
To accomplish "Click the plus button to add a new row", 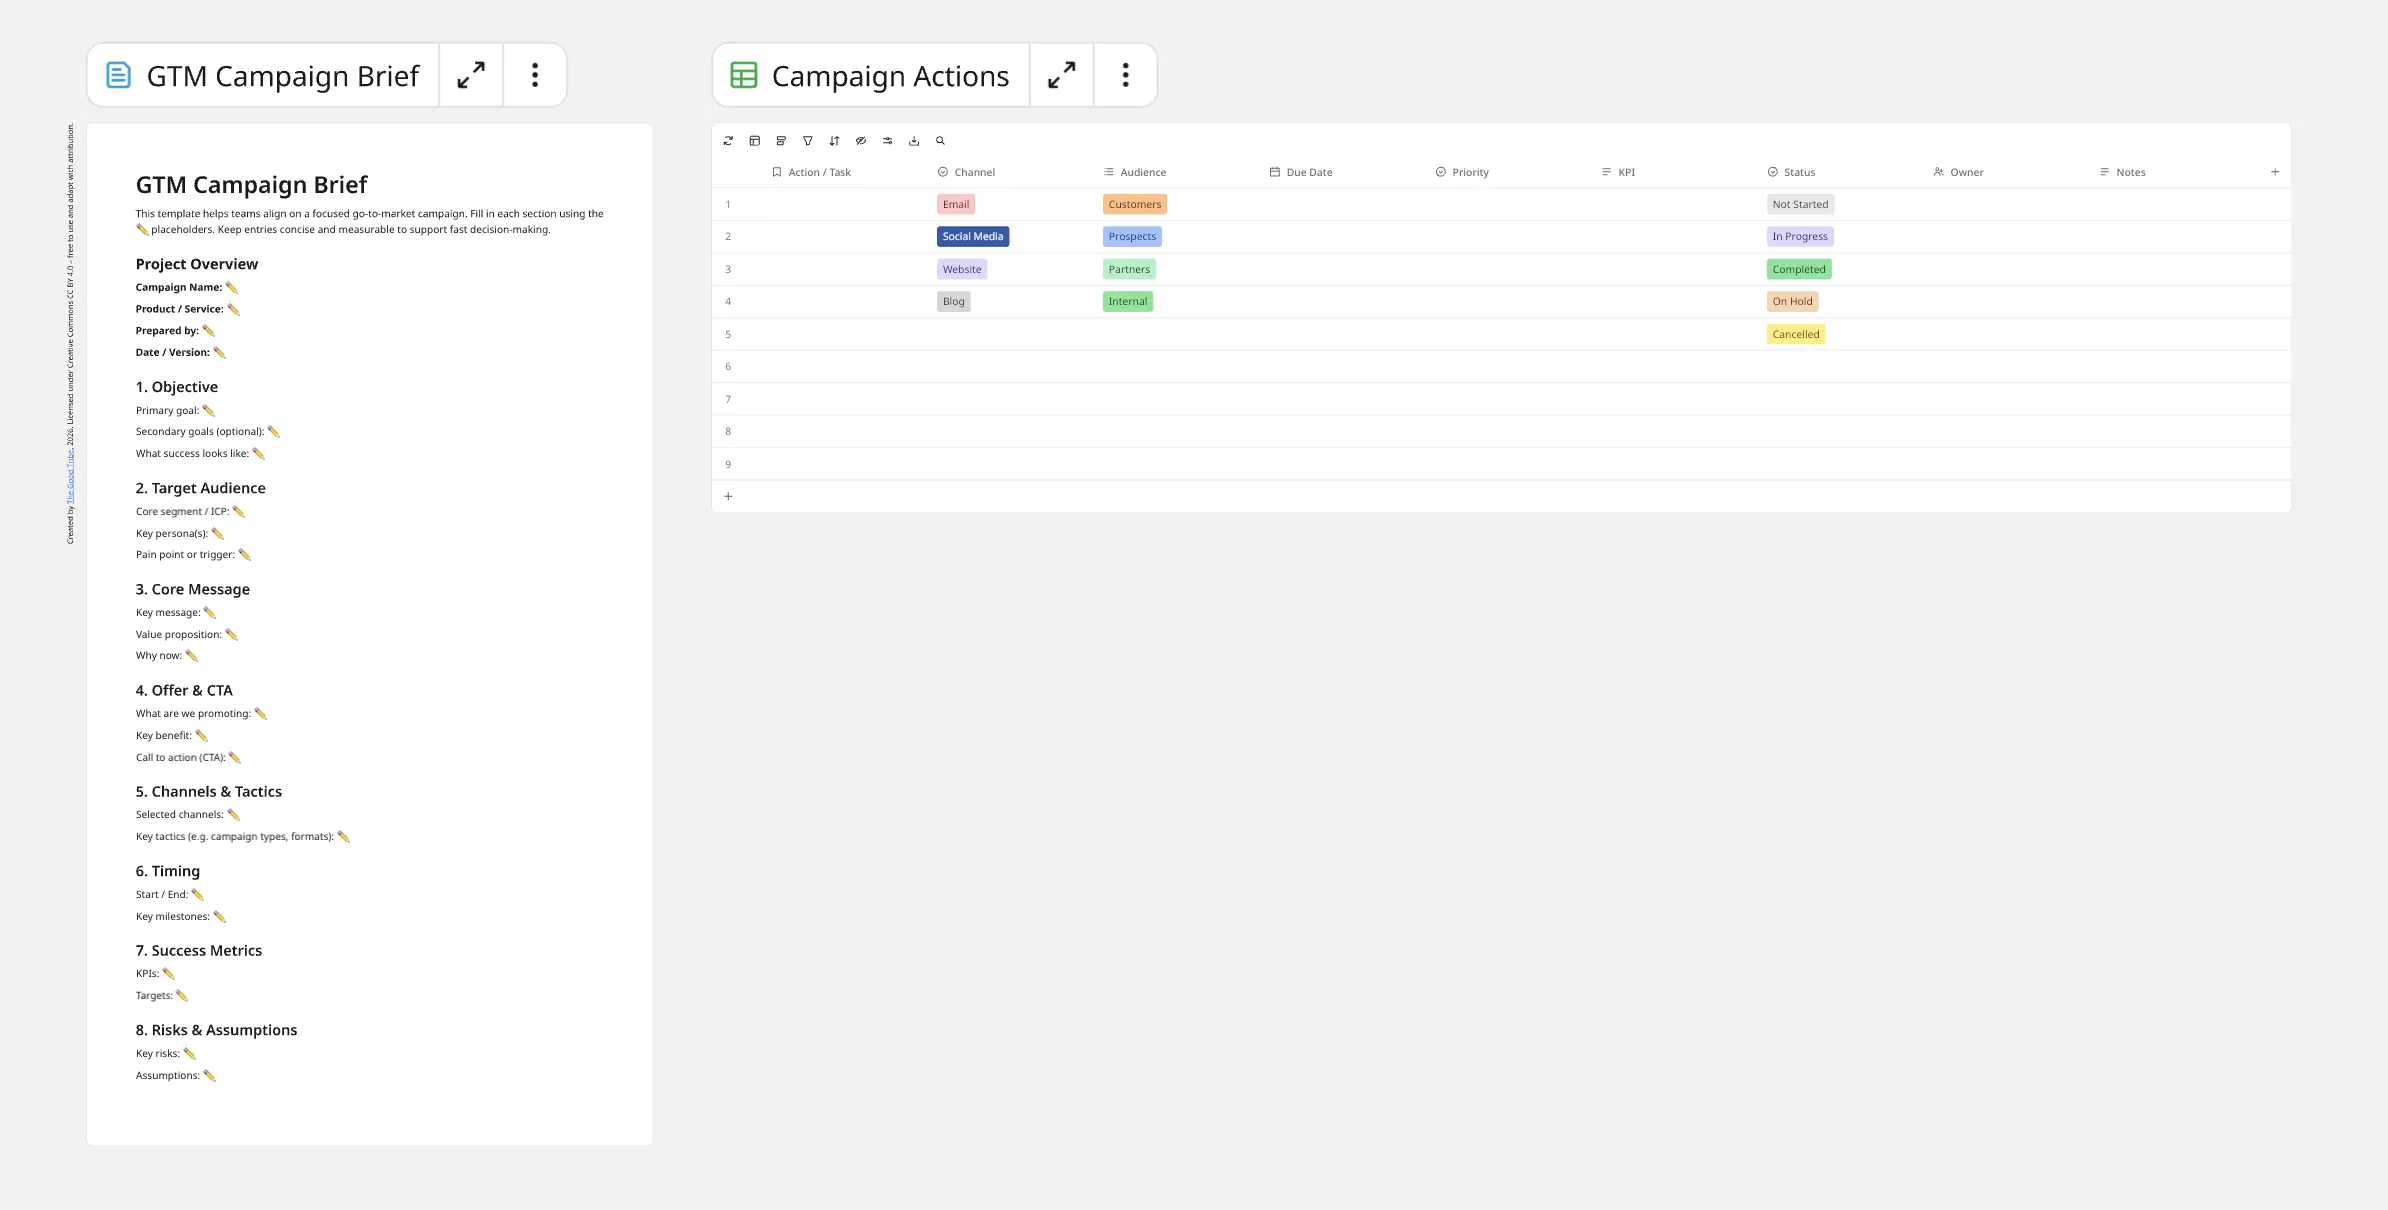I will [x=728, y=495].
